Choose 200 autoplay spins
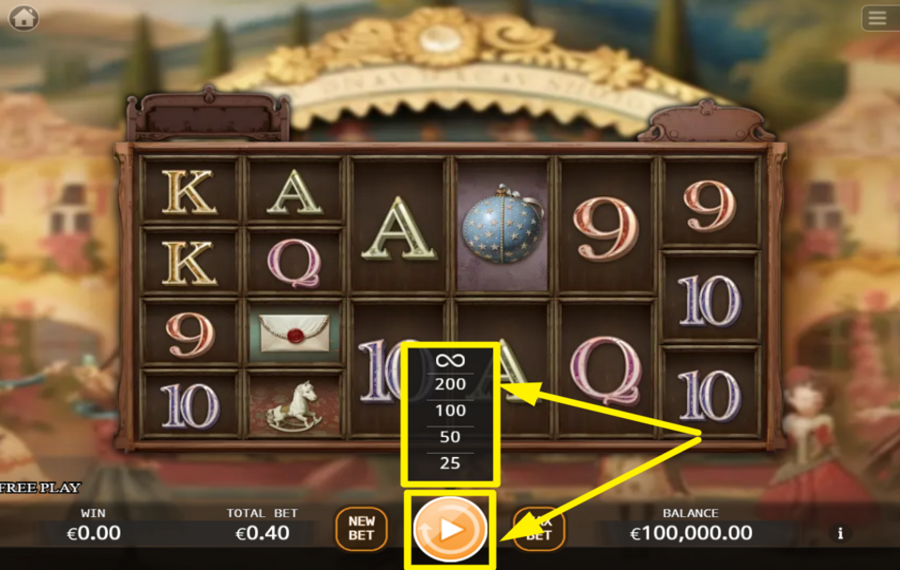 point(450,384)
